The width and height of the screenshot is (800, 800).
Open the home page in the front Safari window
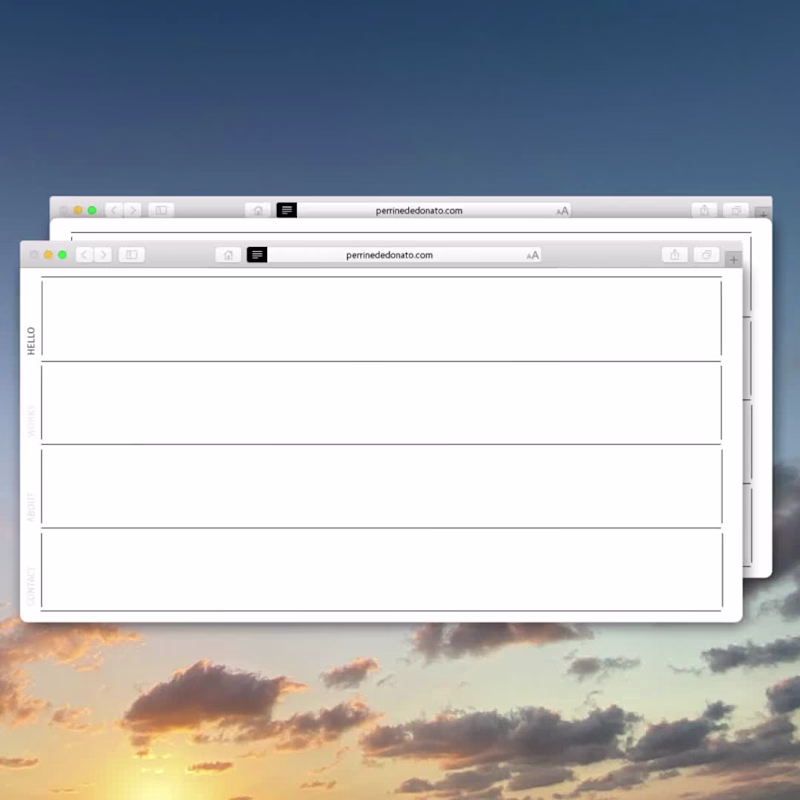click(x=229, y=255)
